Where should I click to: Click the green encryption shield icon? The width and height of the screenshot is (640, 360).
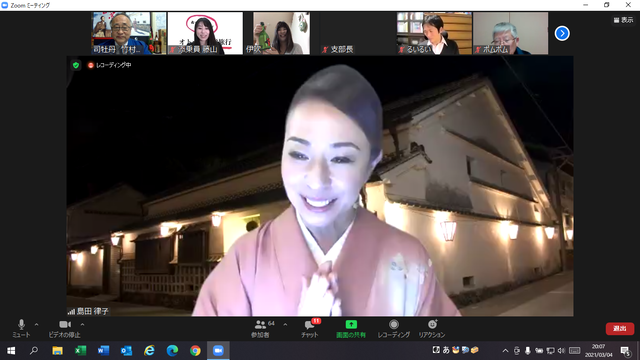(76, 65)
